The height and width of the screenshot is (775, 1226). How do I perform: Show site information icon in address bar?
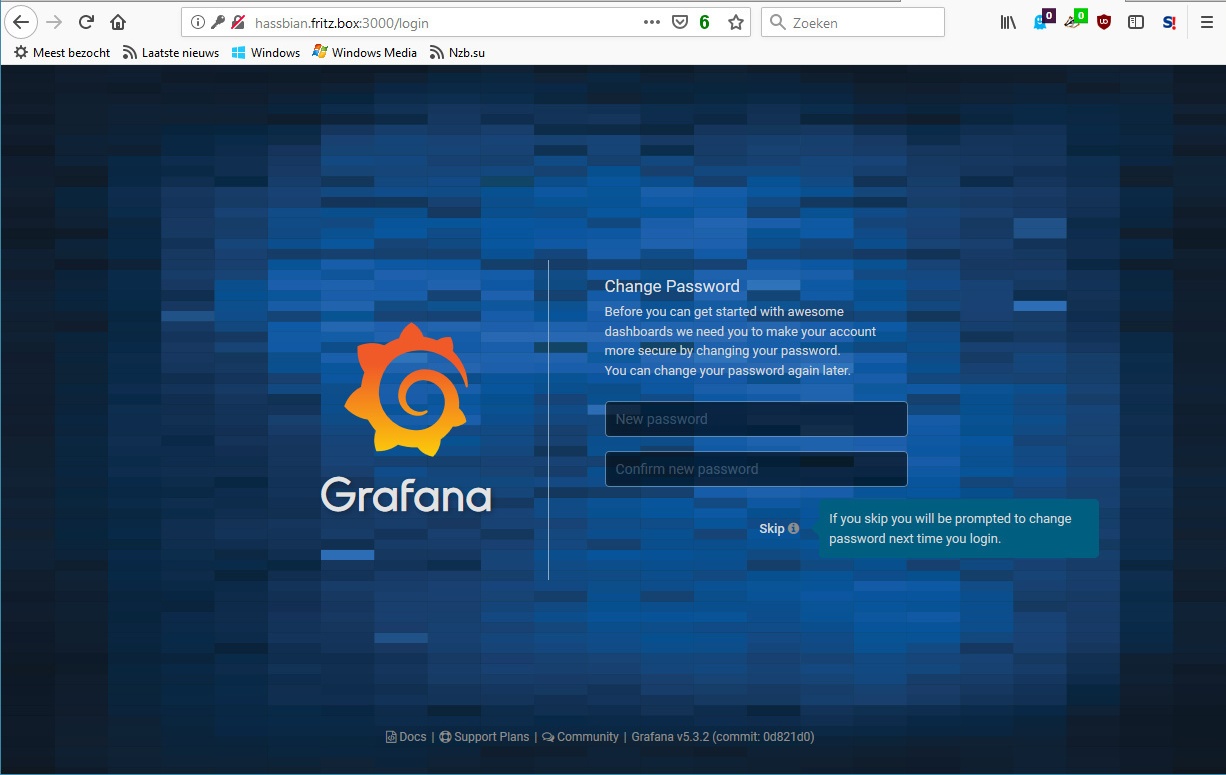198,22
